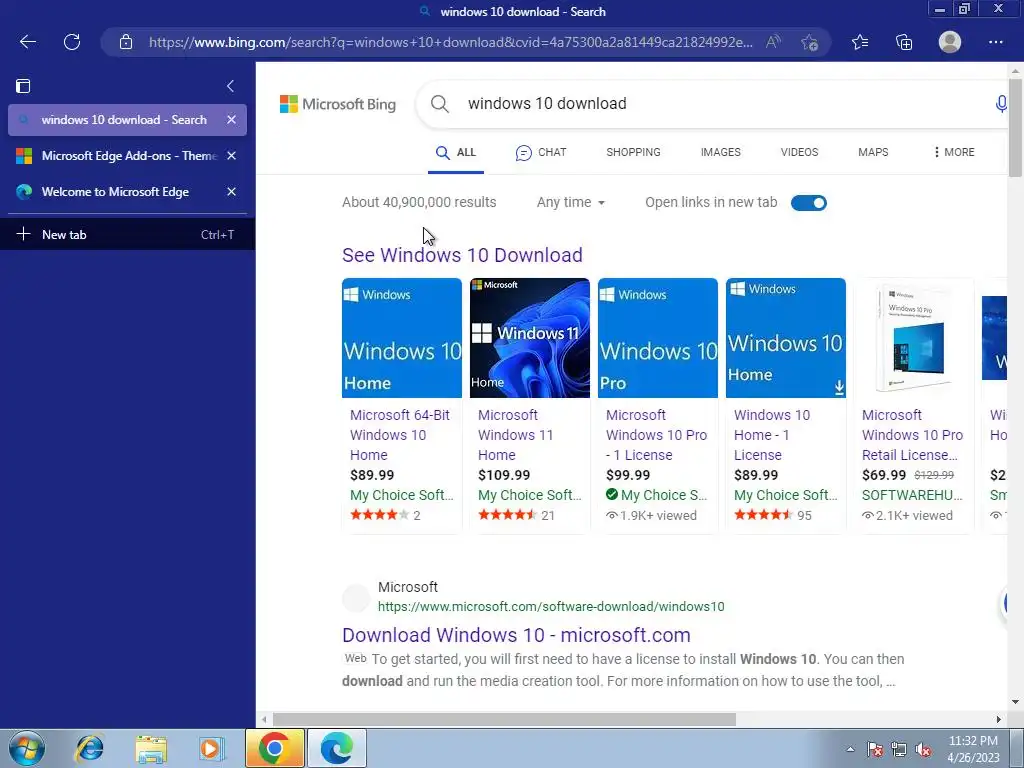Viewport: 1024px width, 768px height.
Task: Switch to Welcome to Microsoft Edge tab
Action: (127, 191)
